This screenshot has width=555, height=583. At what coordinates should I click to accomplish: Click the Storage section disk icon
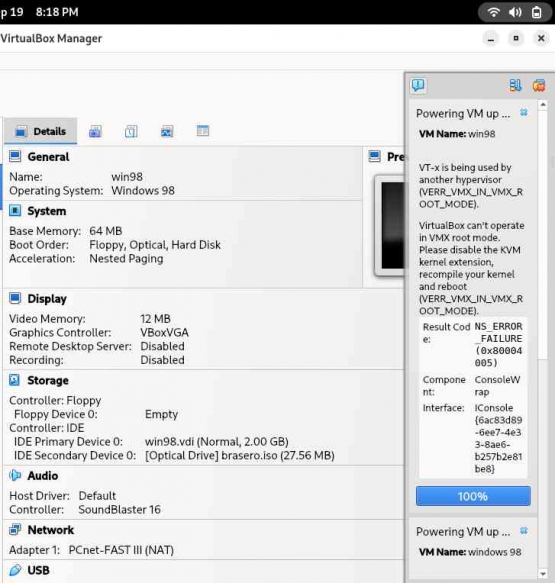click(15, 380)
